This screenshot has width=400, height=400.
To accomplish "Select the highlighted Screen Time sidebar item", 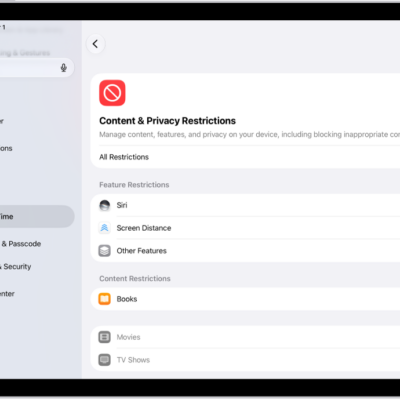I will 37,217.
